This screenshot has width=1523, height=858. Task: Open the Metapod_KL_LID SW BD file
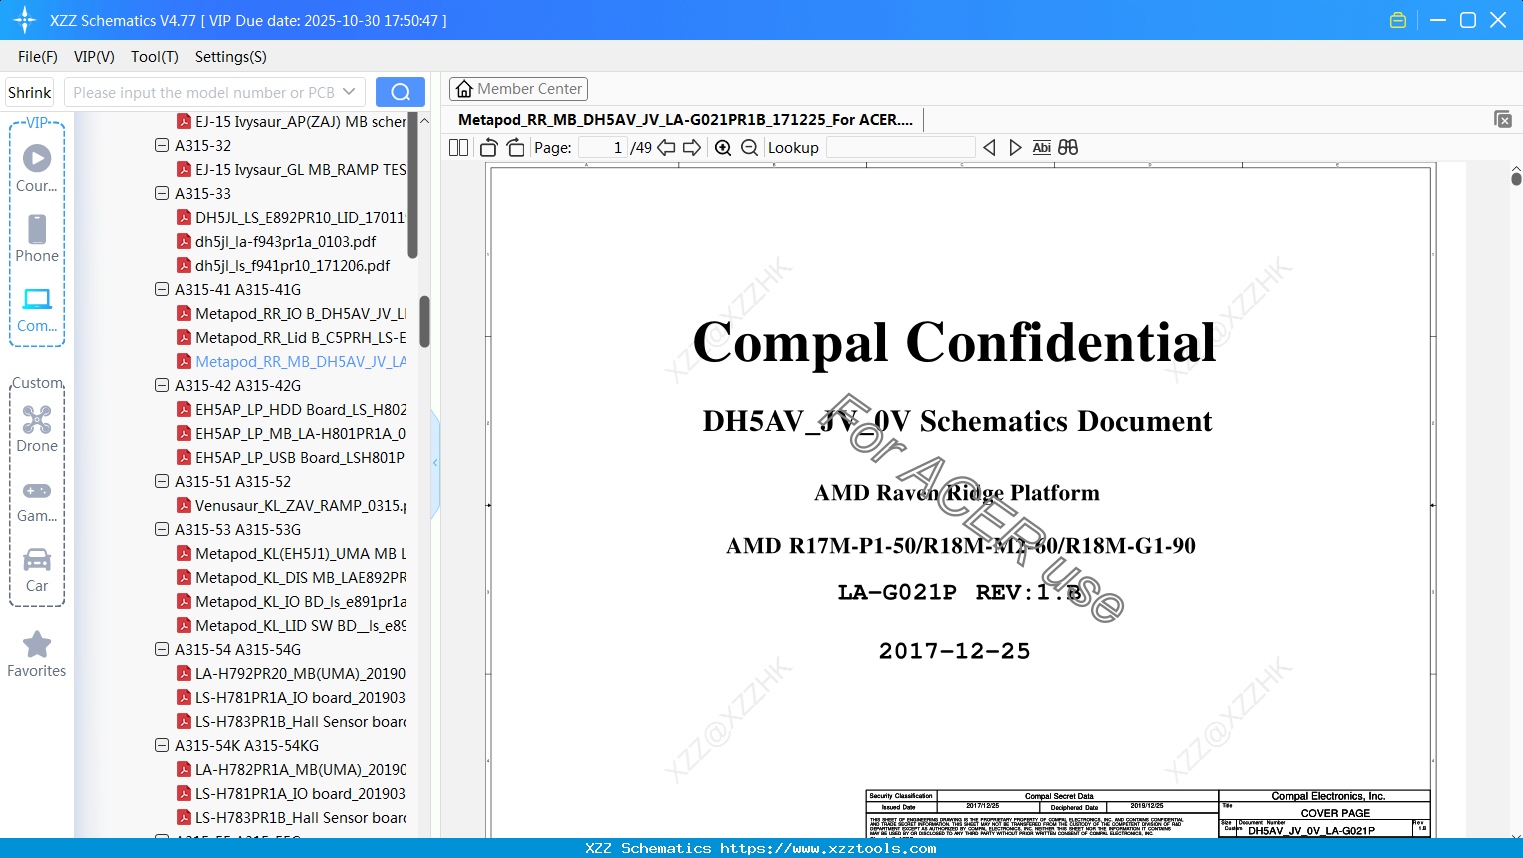click(x=291, y=625)
